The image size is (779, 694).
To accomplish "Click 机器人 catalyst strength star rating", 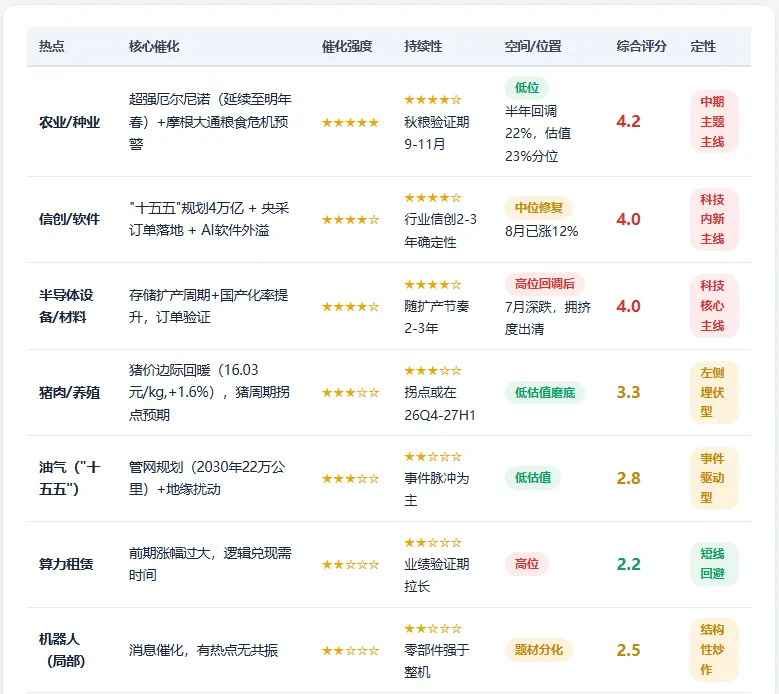I will tap(350, 650).
